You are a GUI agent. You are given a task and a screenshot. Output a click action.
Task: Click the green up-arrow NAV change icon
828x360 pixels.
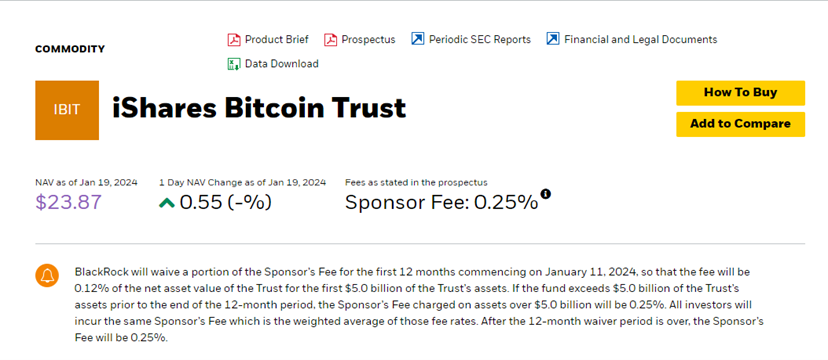tap(167, 203)
